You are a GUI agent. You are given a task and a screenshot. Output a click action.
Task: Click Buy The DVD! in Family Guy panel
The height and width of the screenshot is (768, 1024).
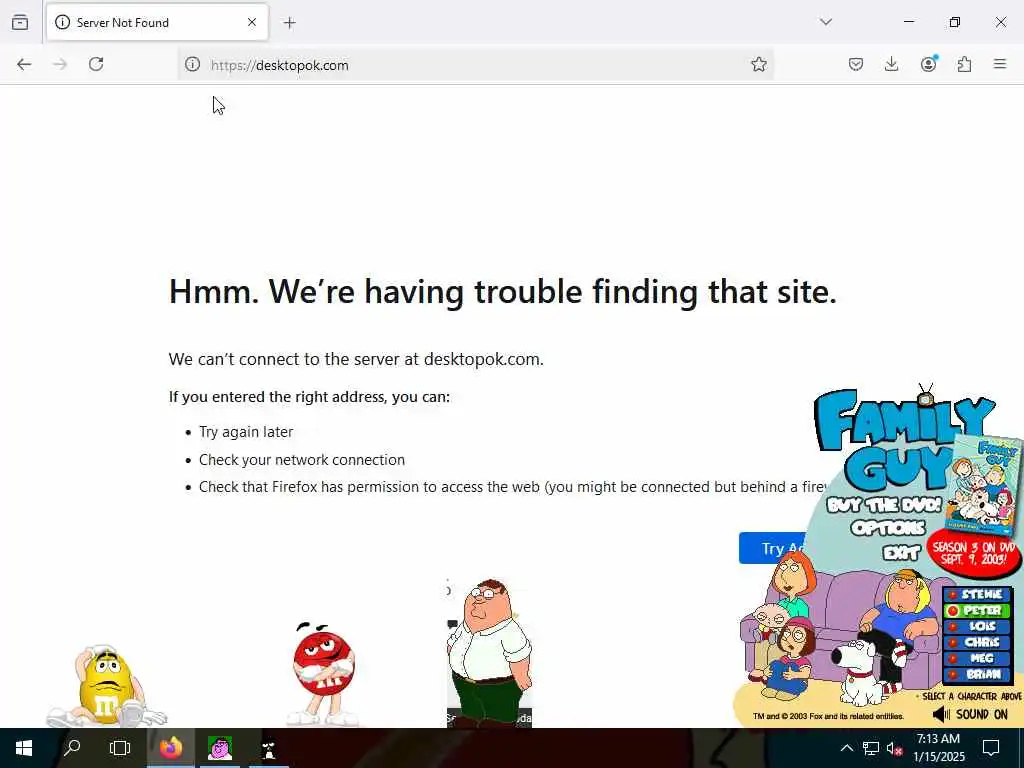click(x=884, y=505)
